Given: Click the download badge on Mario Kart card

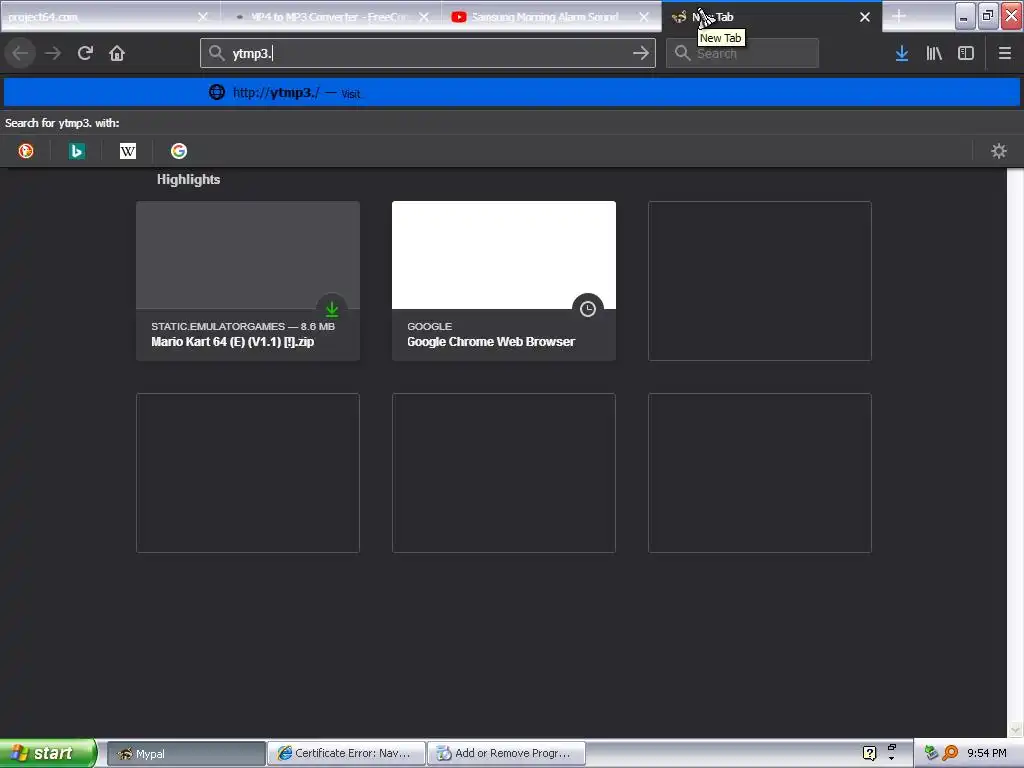Looking at the screenshot, I should [332, 309].
